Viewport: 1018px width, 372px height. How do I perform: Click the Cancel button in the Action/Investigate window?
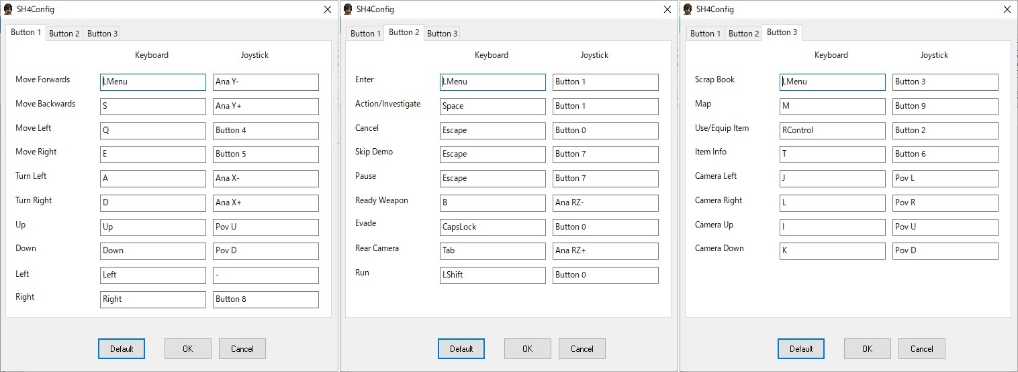click(582, 349)
